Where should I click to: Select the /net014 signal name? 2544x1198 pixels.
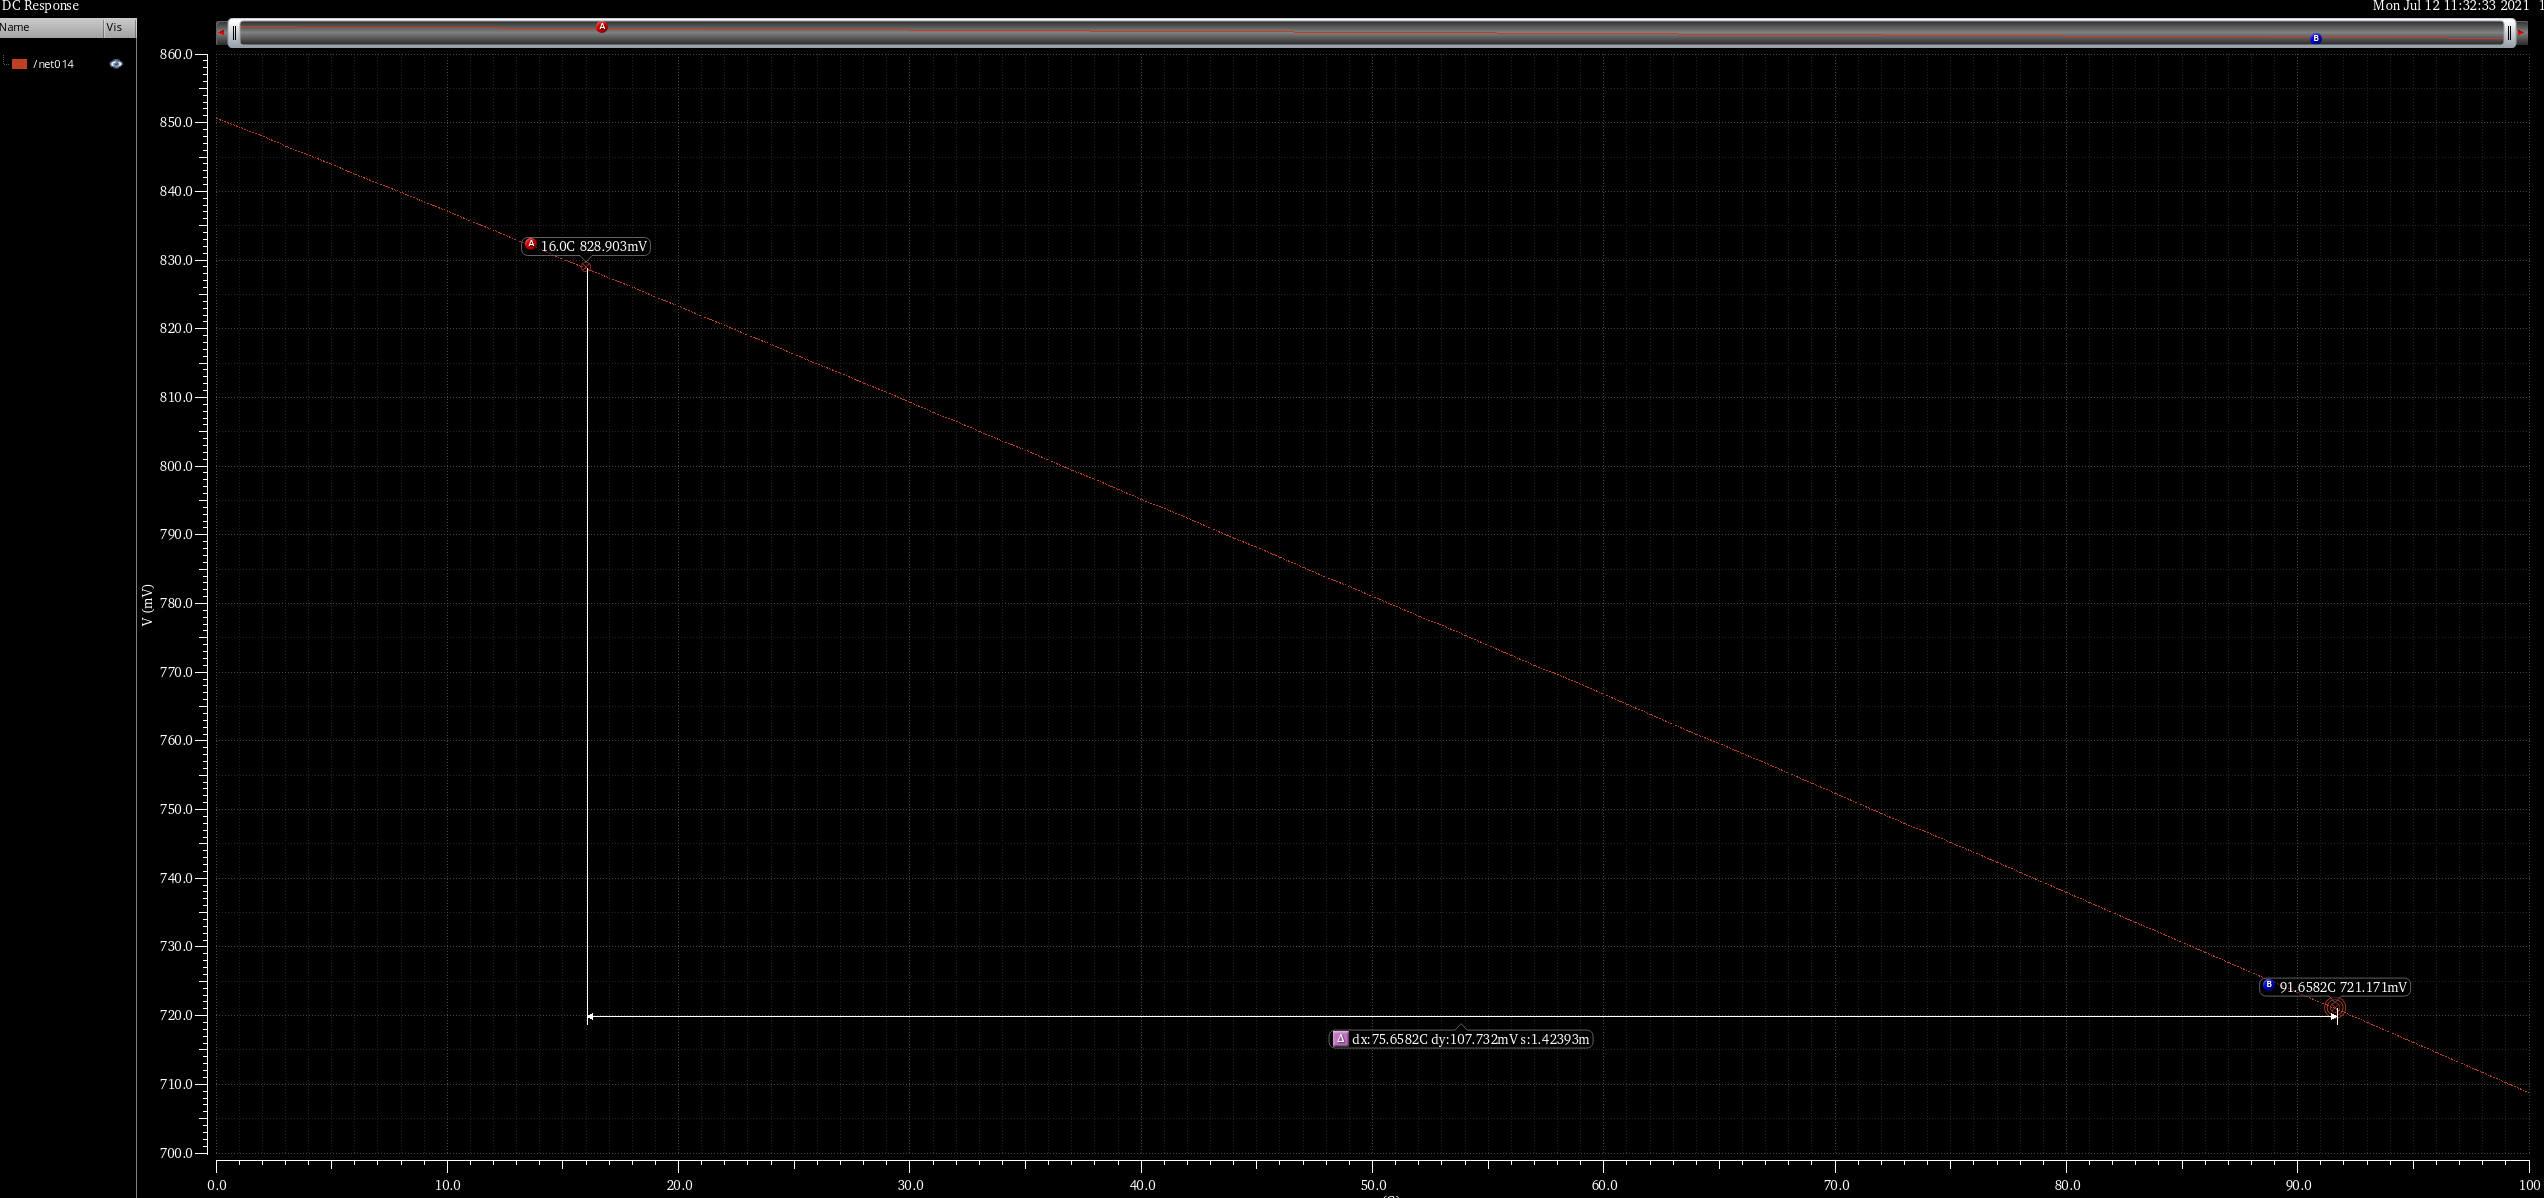coord(54,64)
